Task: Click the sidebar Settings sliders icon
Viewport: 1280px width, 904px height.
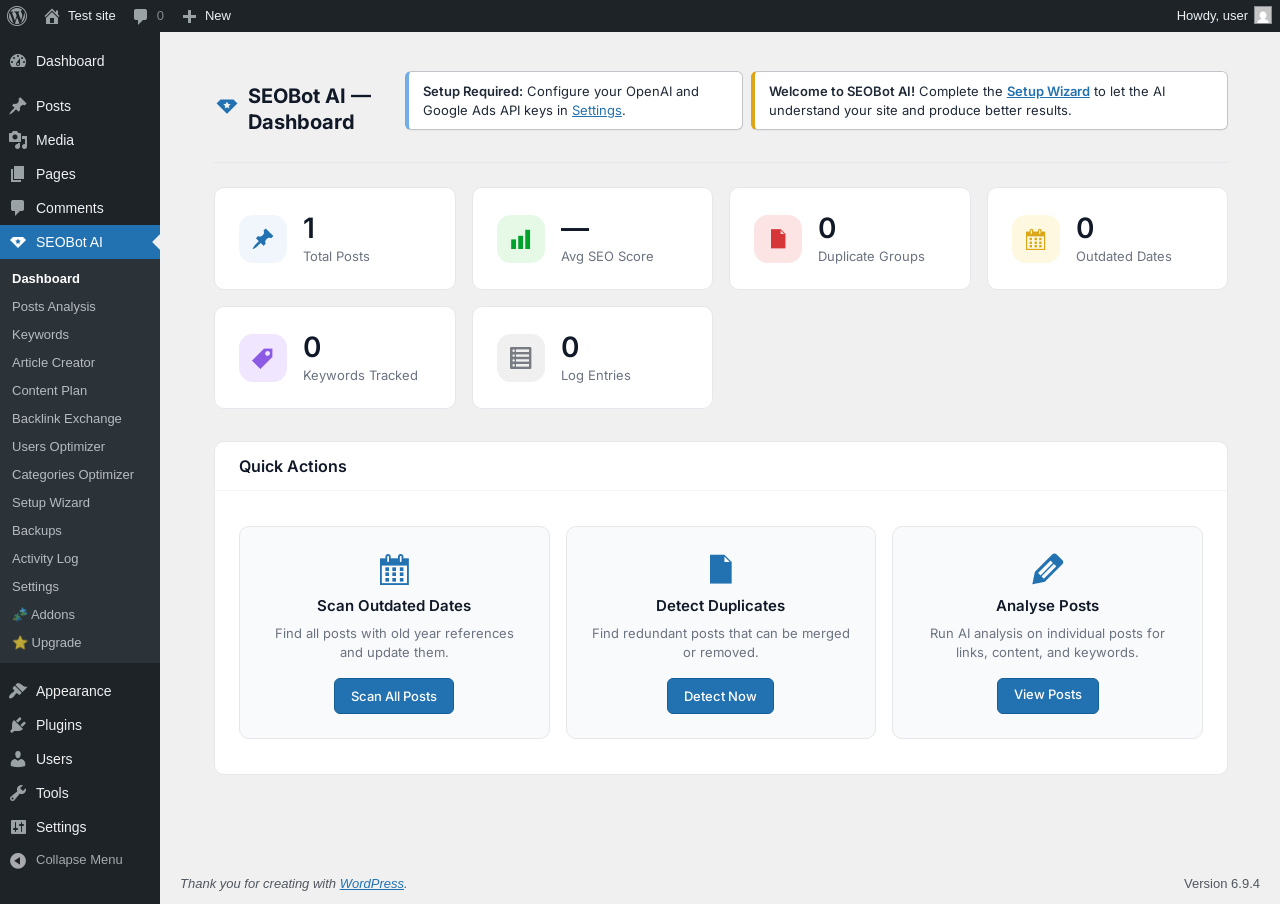Action: click(x=18, y=827)
